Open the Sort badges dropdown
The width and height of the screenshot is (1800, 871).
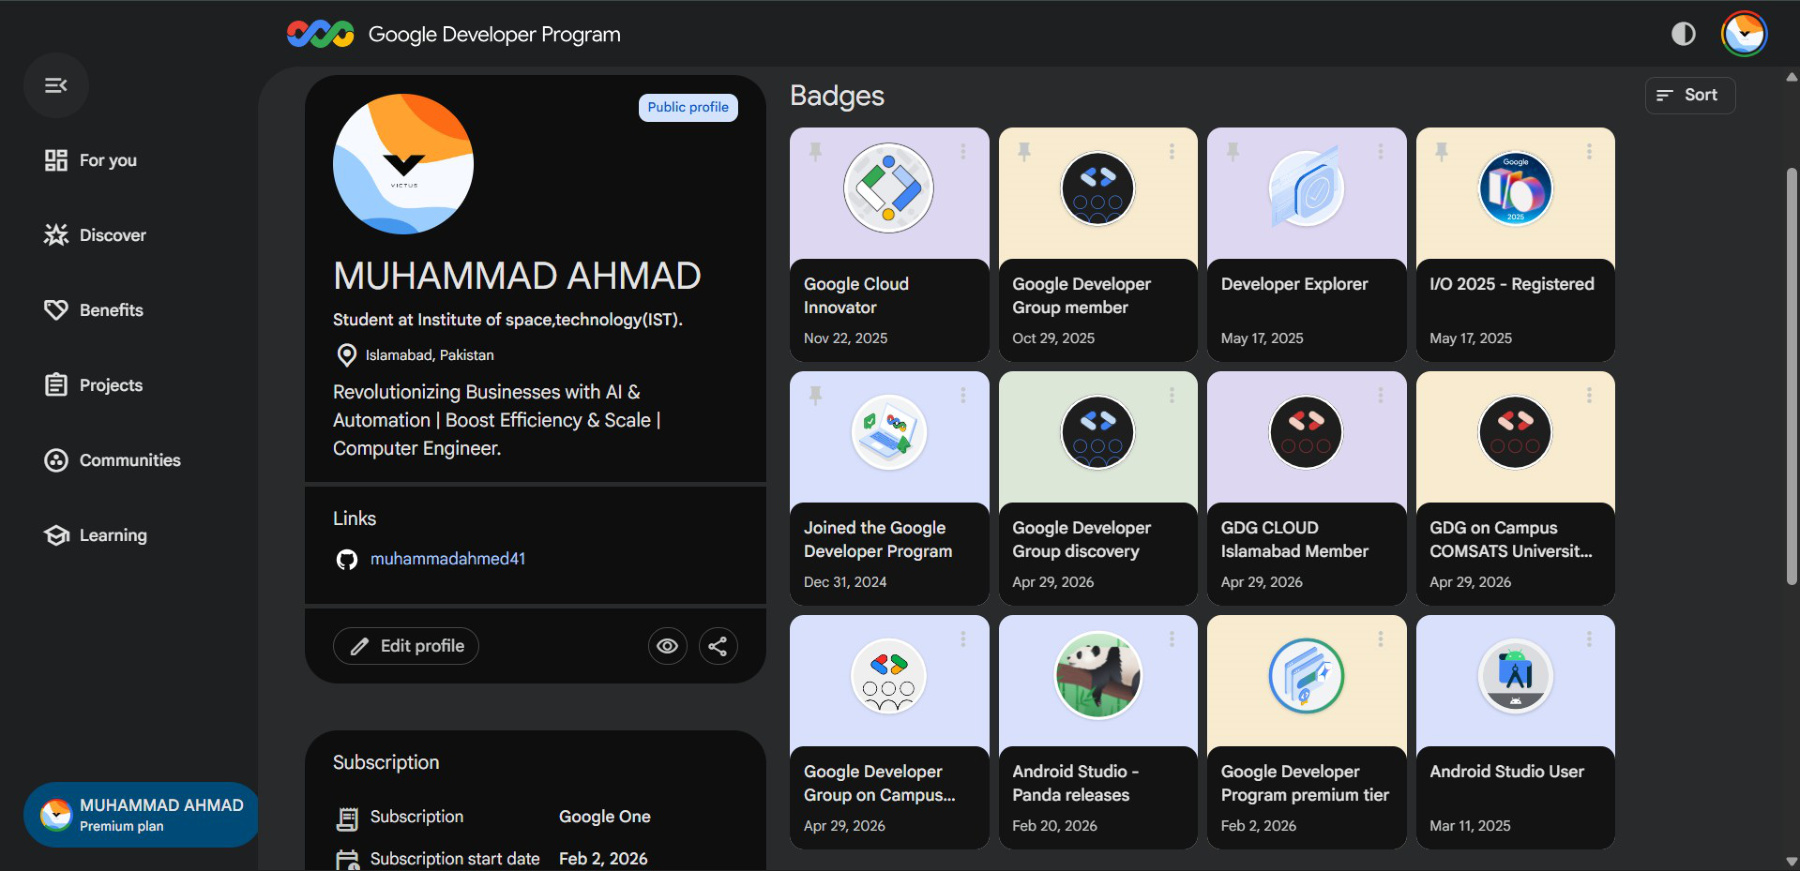tap(1690, 95)
